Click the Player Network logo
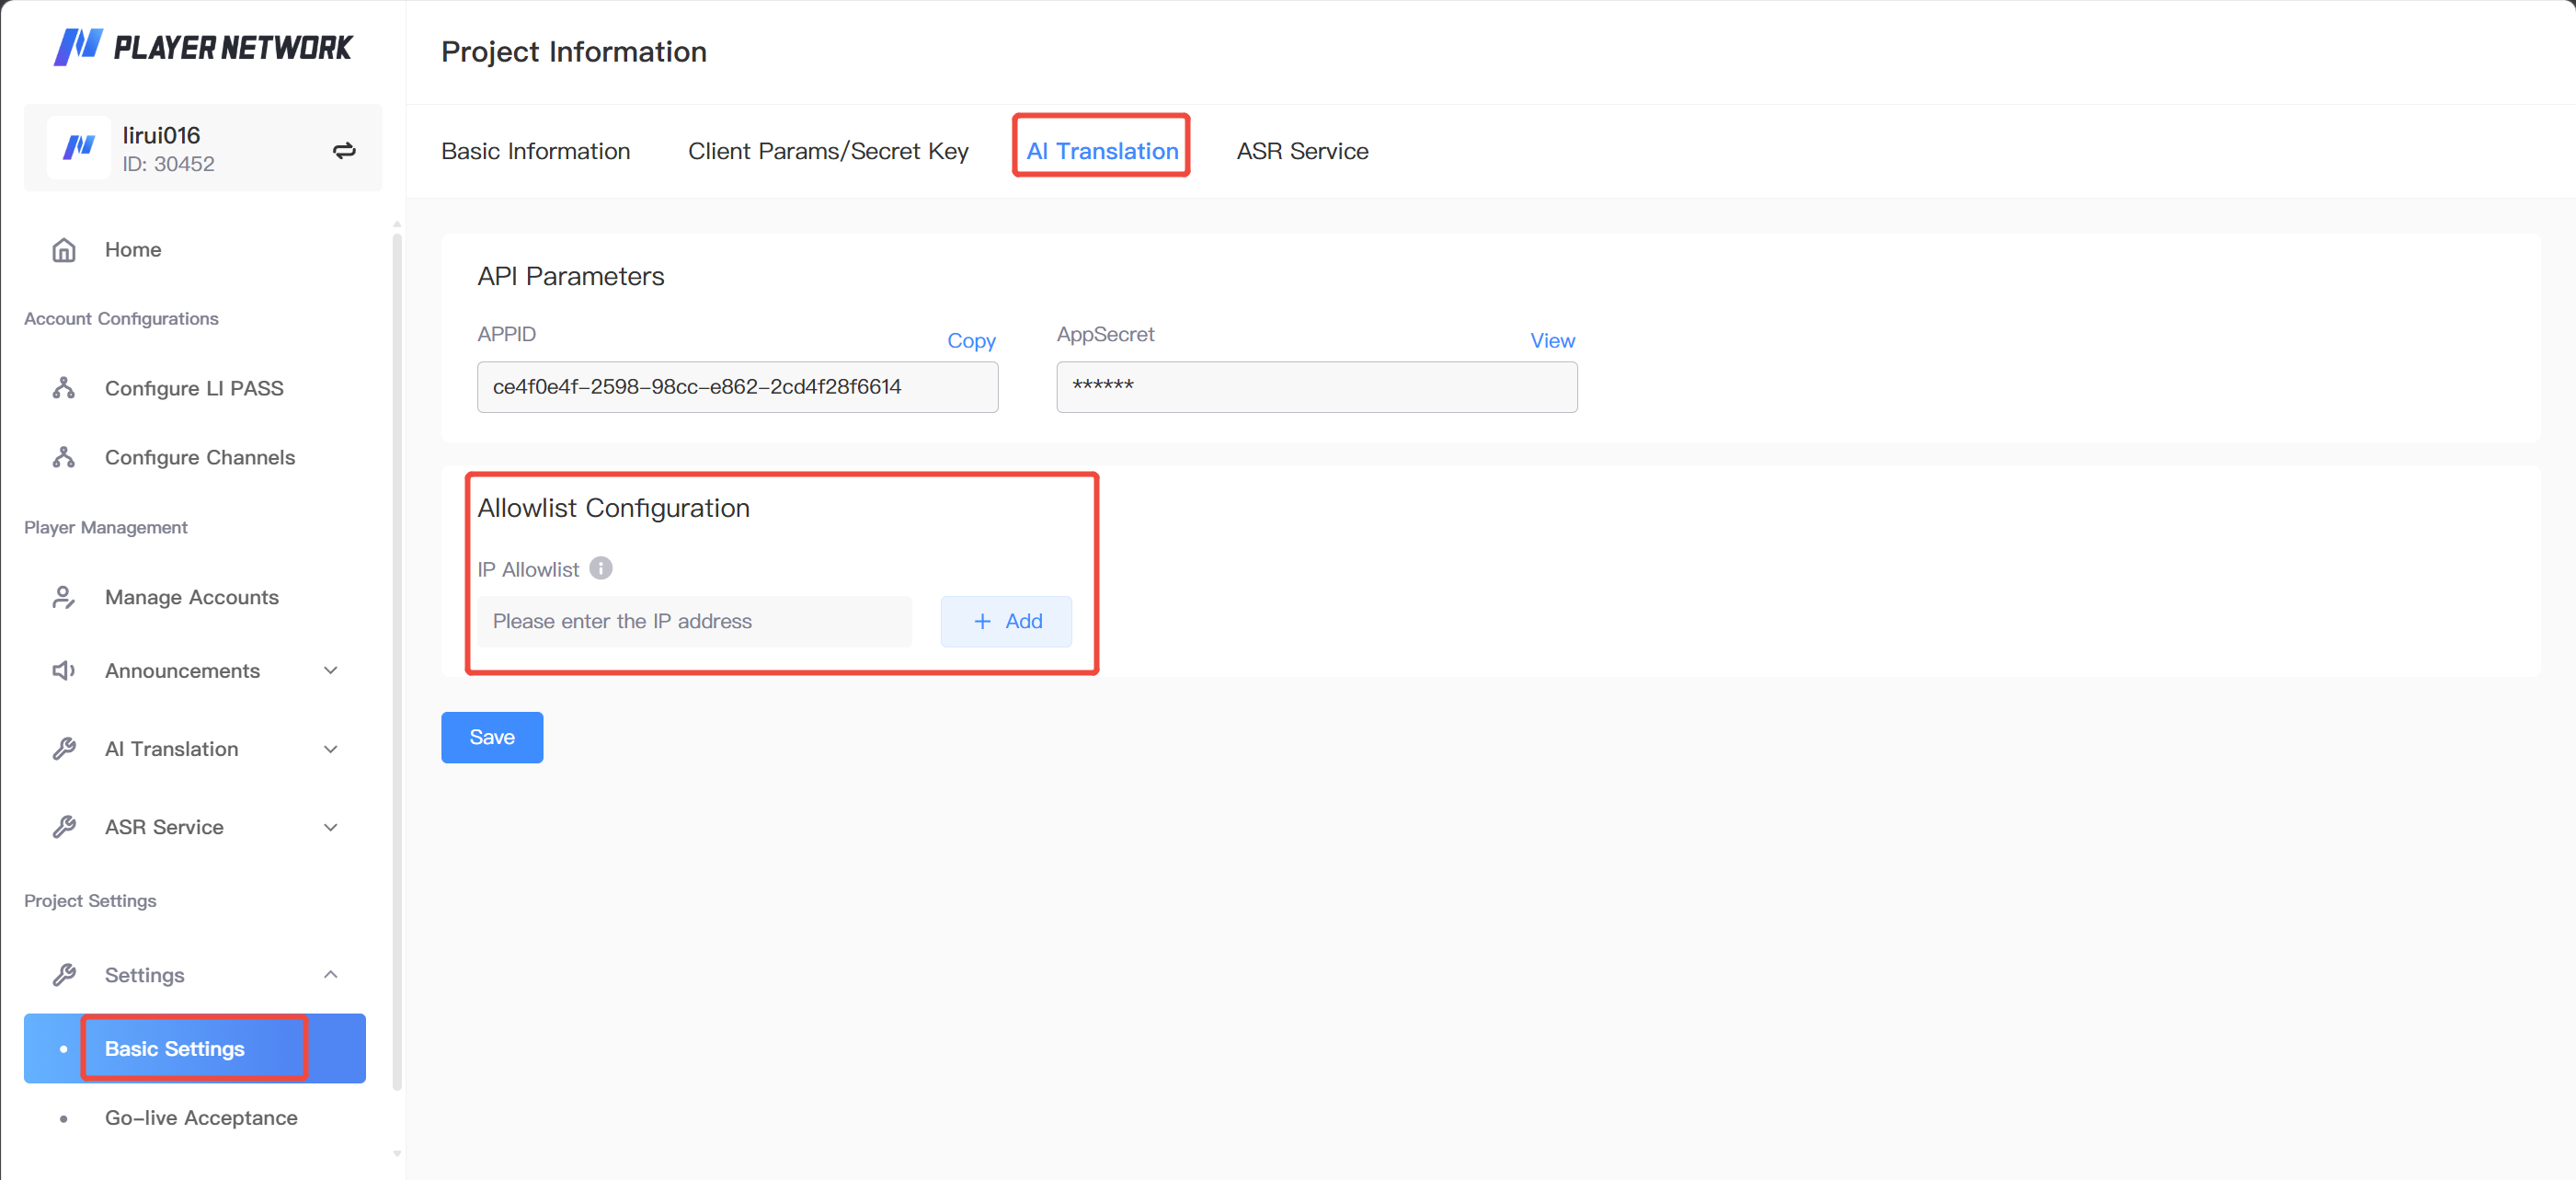 (202, 47)
